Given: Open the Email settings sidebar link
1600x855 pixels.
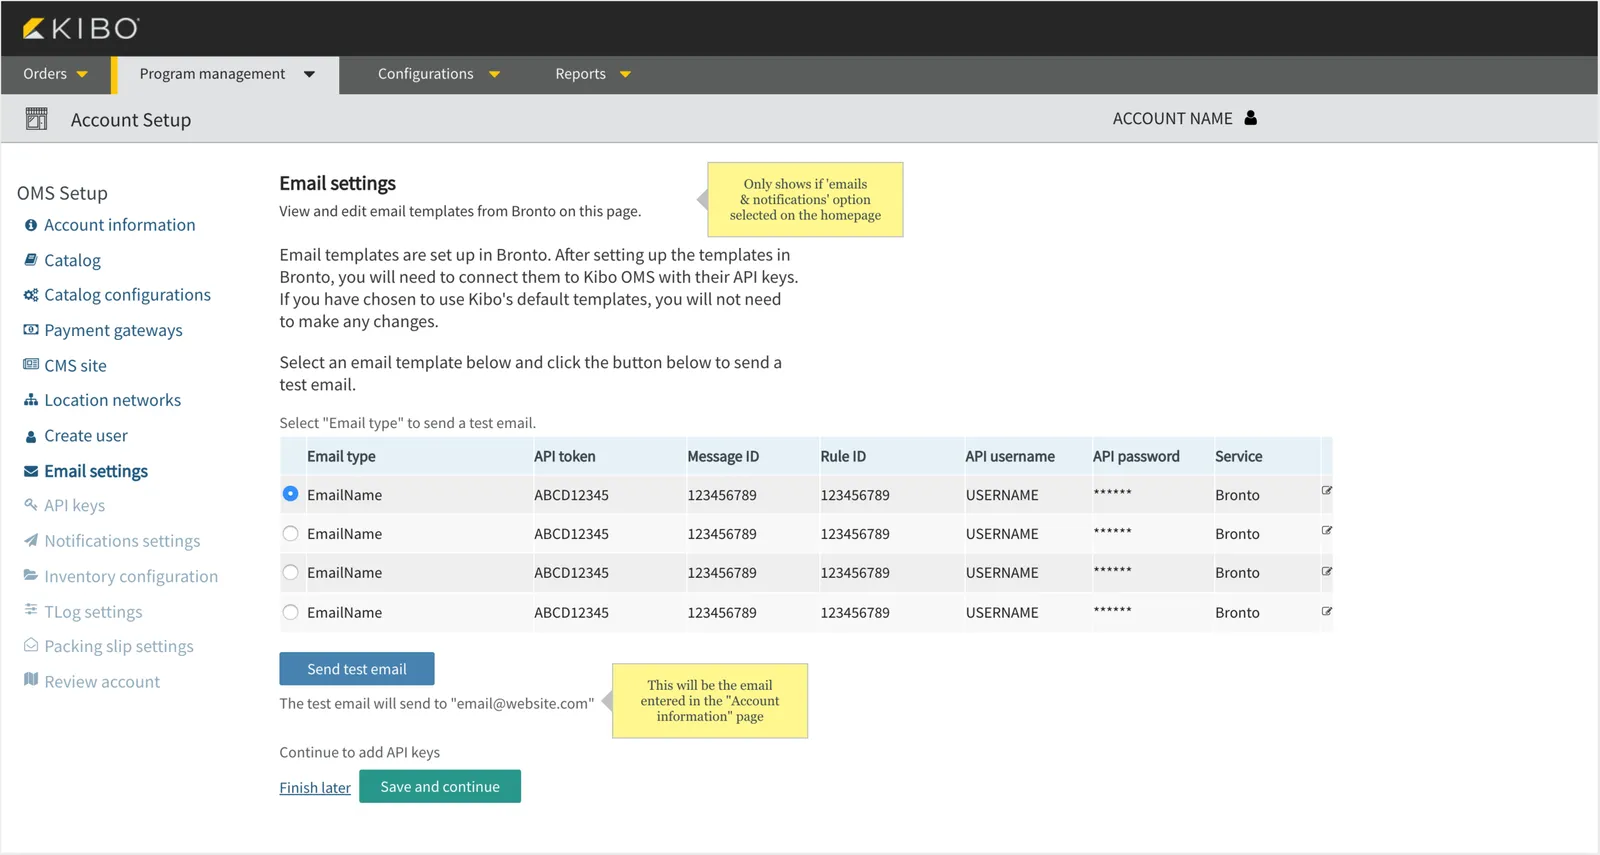Looking at the screenshot, I should coord(96,471).
